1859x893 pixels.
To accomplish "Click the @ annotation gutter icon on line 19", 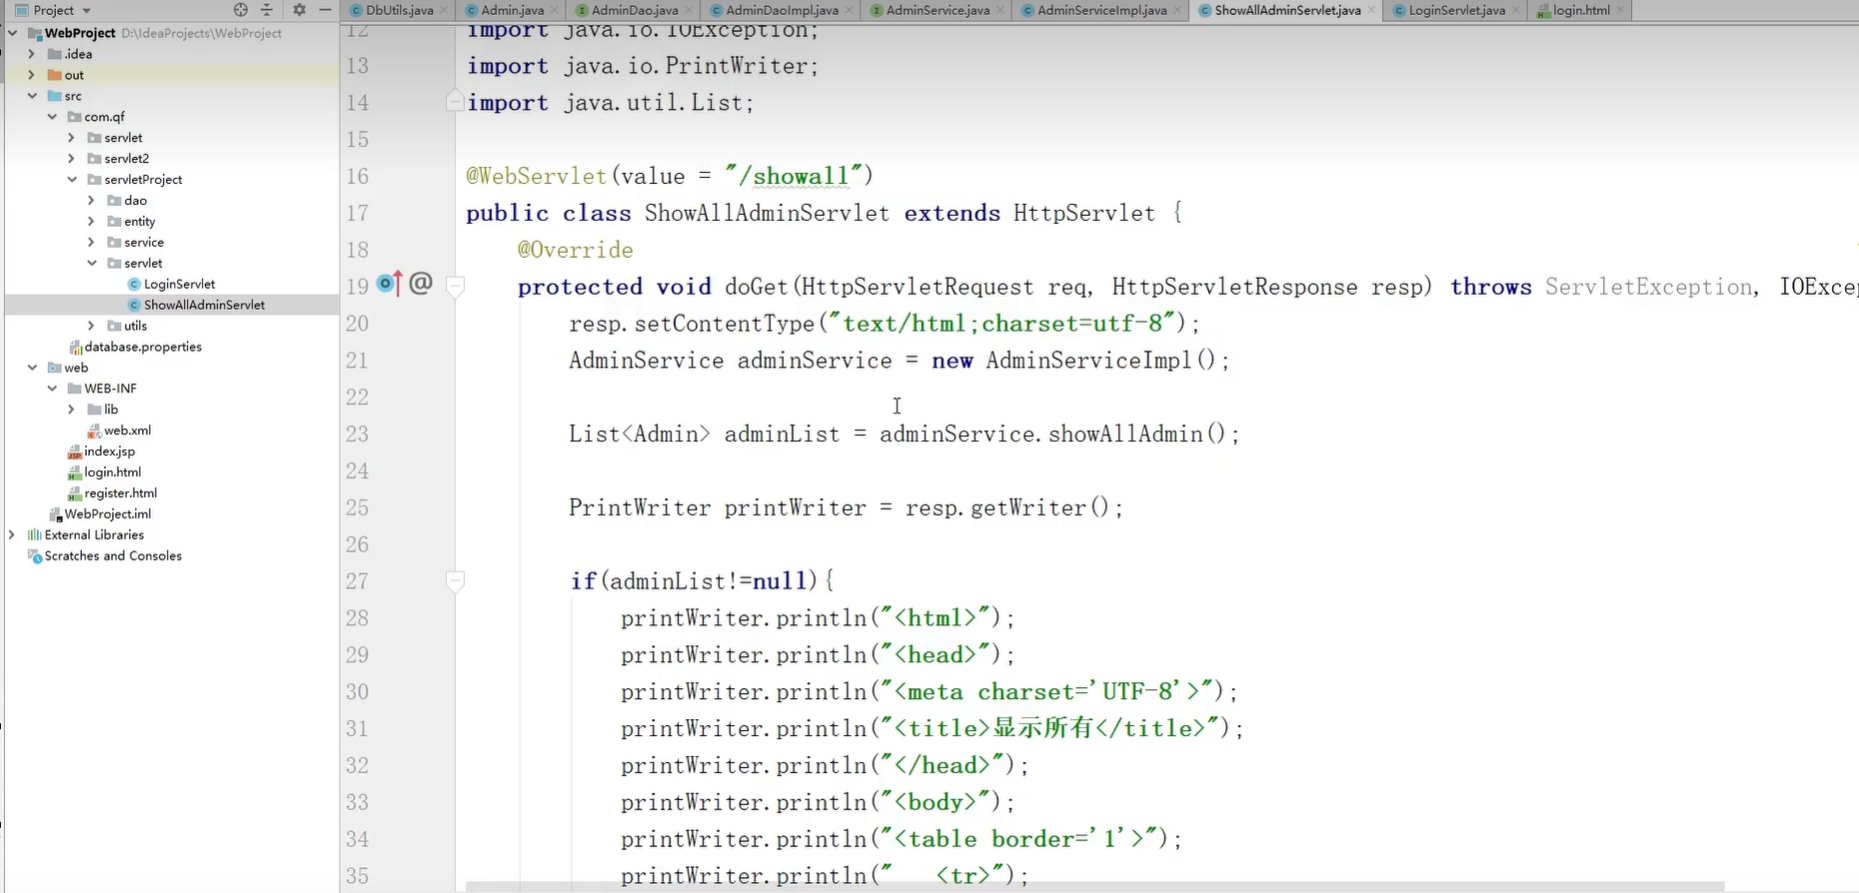I will 421,284.
